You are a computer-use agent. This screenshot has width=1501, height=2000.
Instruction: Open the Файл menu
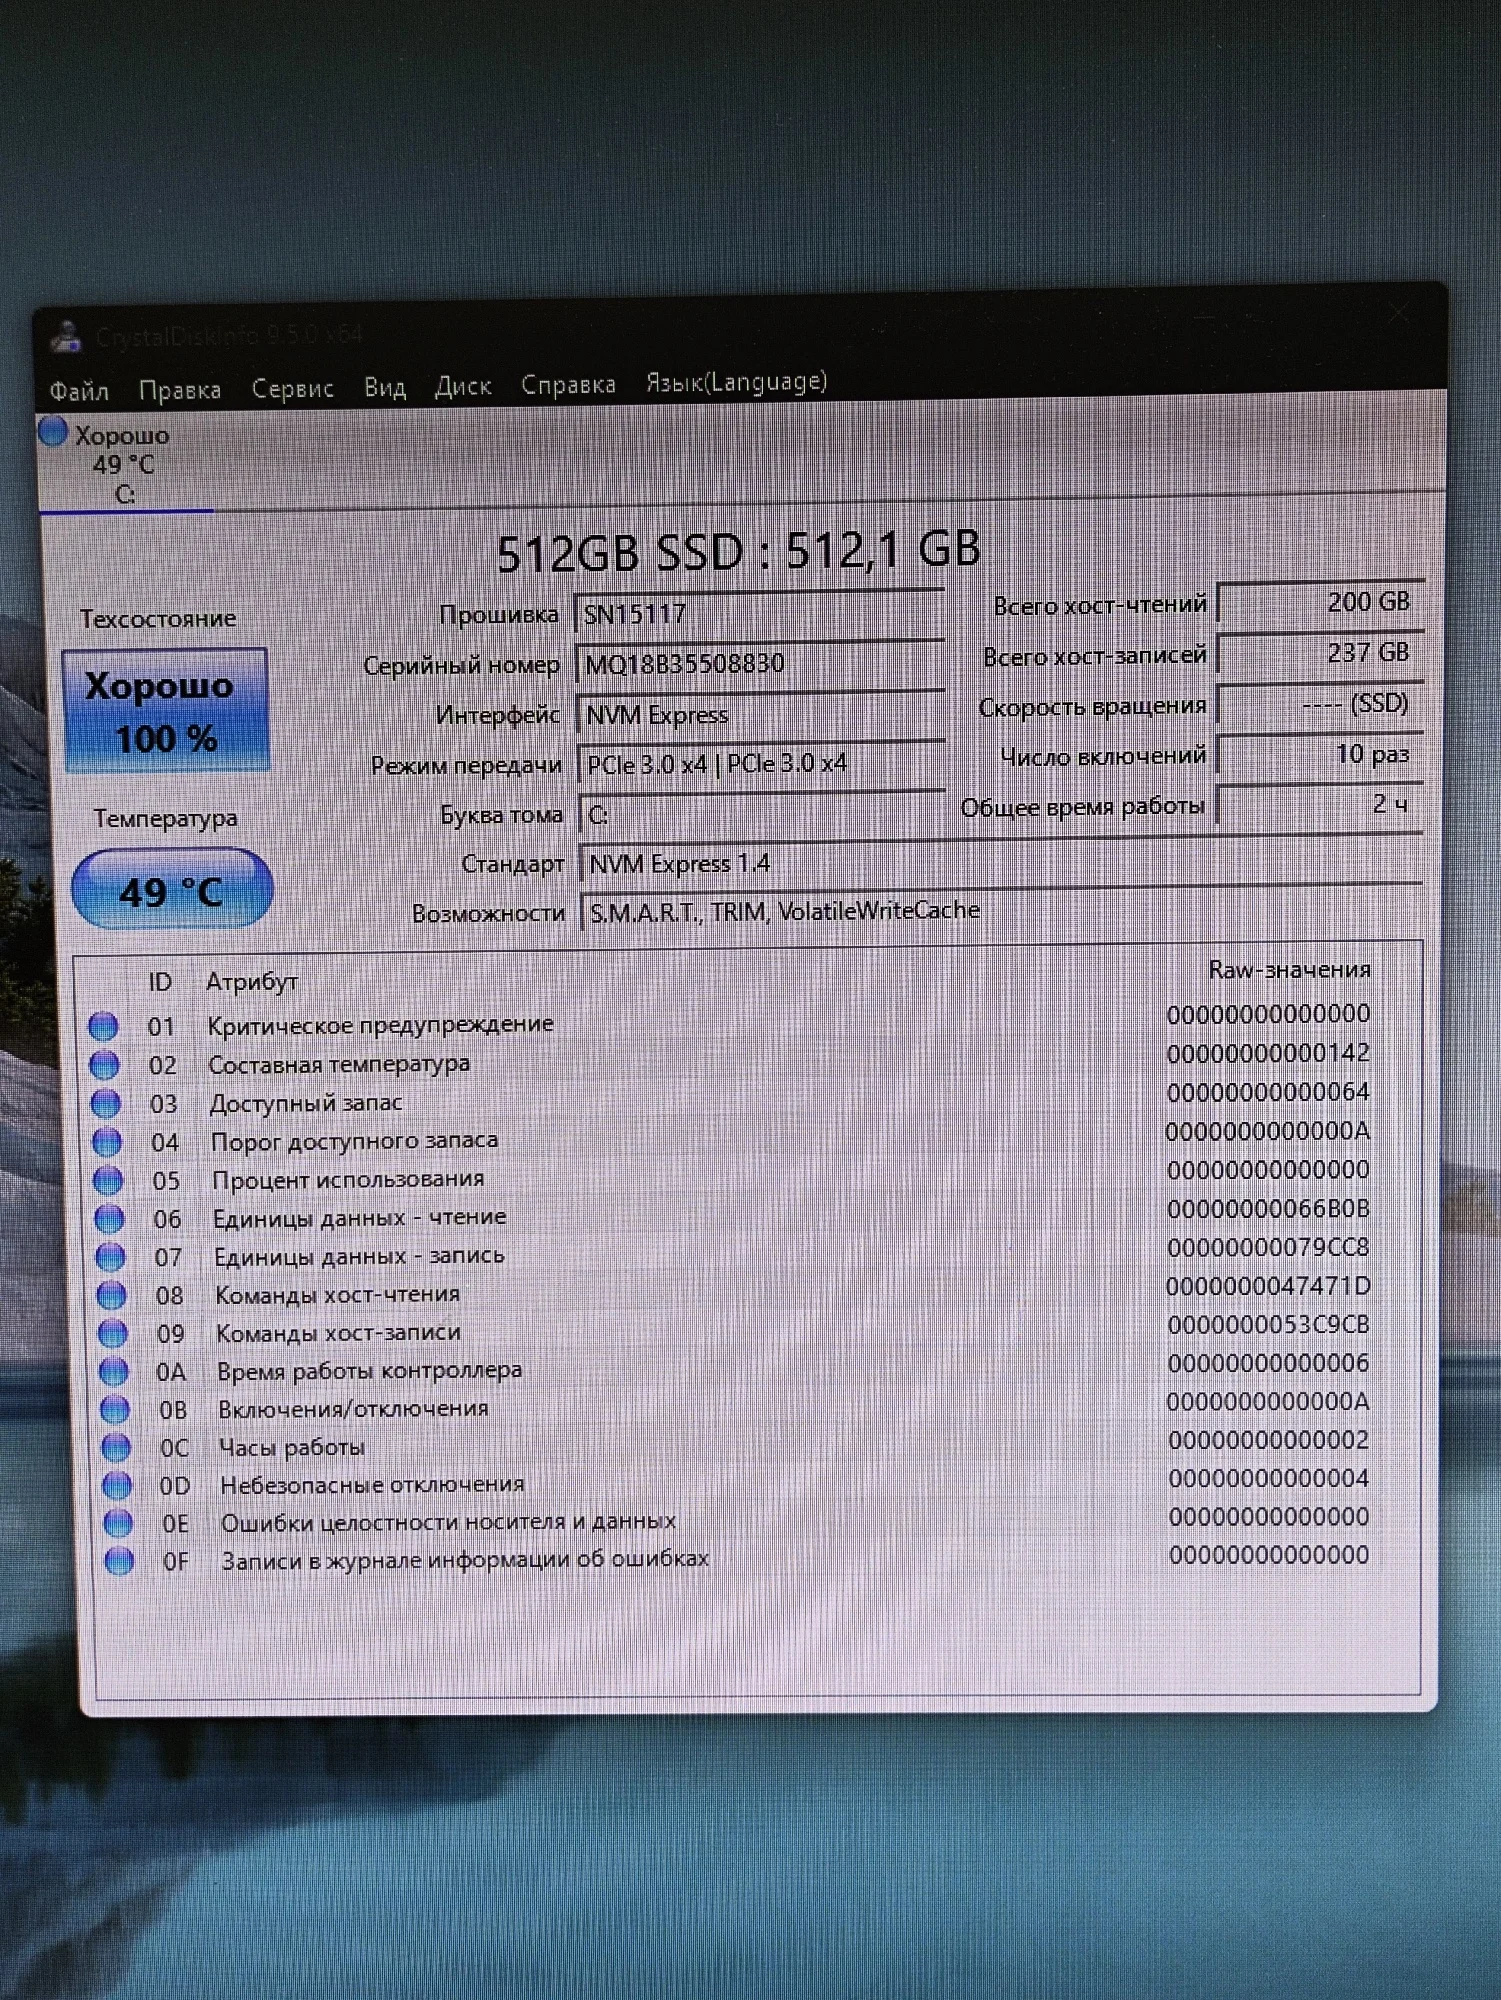[79, 390]
